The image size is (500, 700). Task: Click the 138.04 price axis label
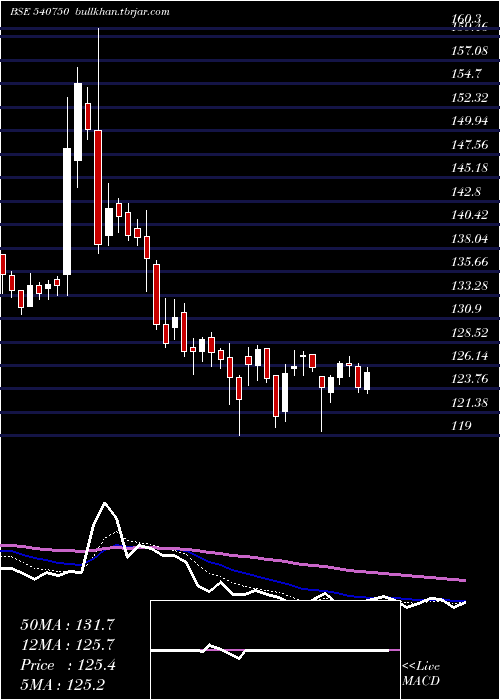[x=469, y=239]
